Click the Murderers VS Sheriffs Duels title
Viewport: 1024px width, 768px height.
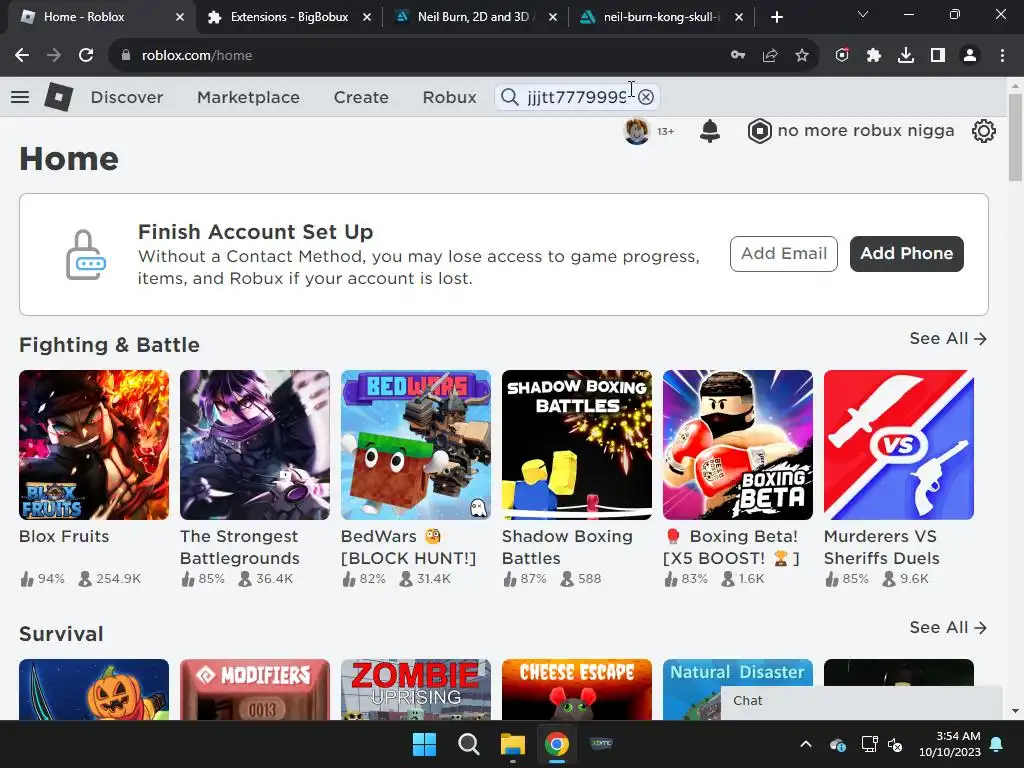(x=882, y=547)
